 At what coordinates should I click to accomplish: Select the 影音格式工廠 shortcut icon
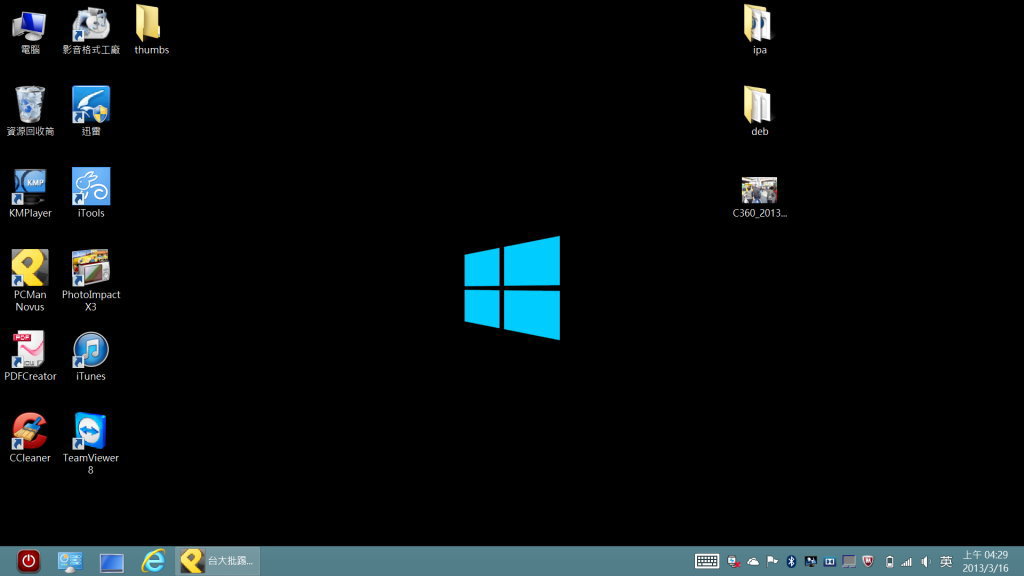click(x=91, y=31)
